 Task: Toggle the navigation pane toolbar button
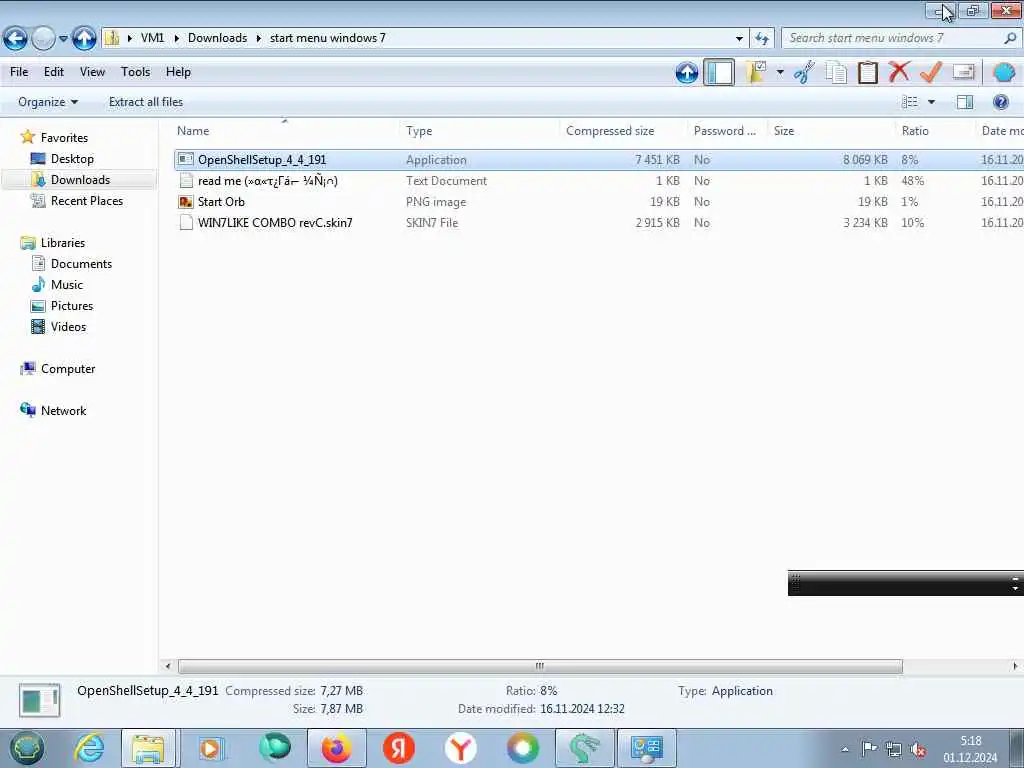point(719,72)
